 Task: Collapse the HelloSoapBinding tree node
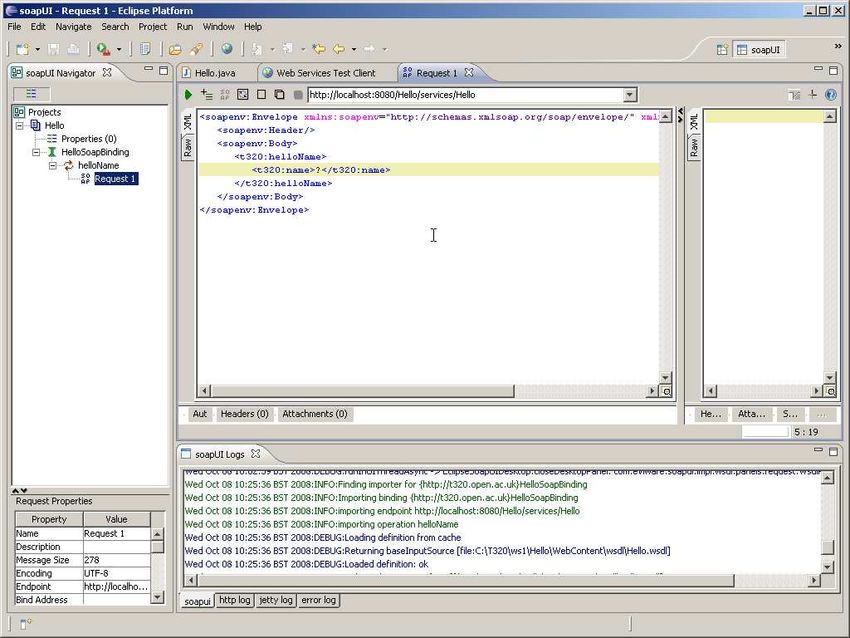click(x=36, y=152)
